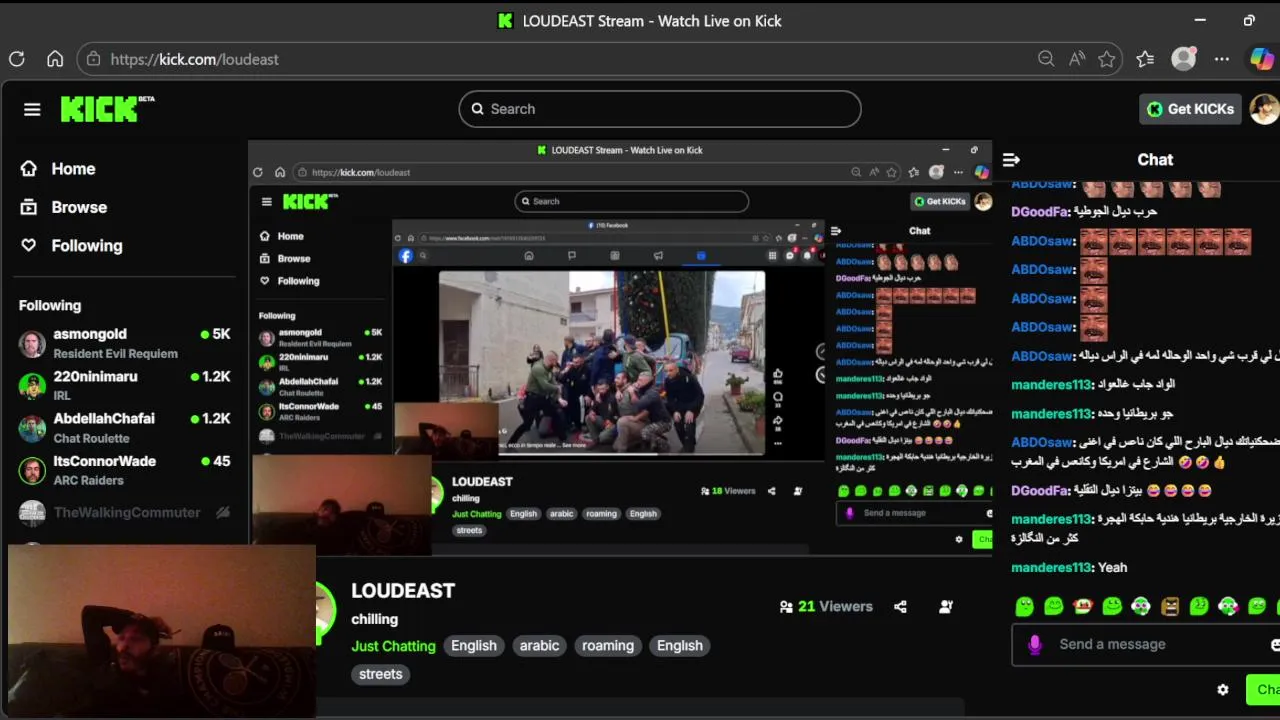Open browser zoom magnifier icon
The image size is (1280, 720).
pos(1046,59)
